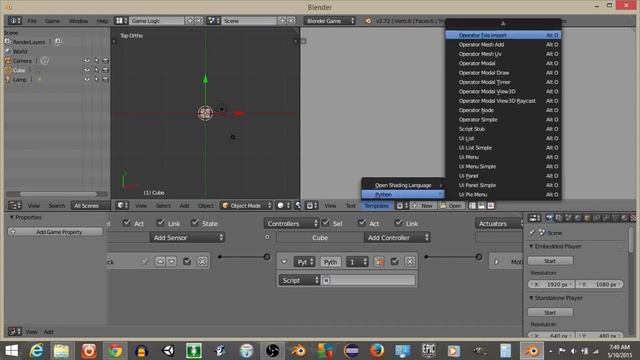Click Camera object icon in outliner
640x360 pixels.
[x=8, y=60]
